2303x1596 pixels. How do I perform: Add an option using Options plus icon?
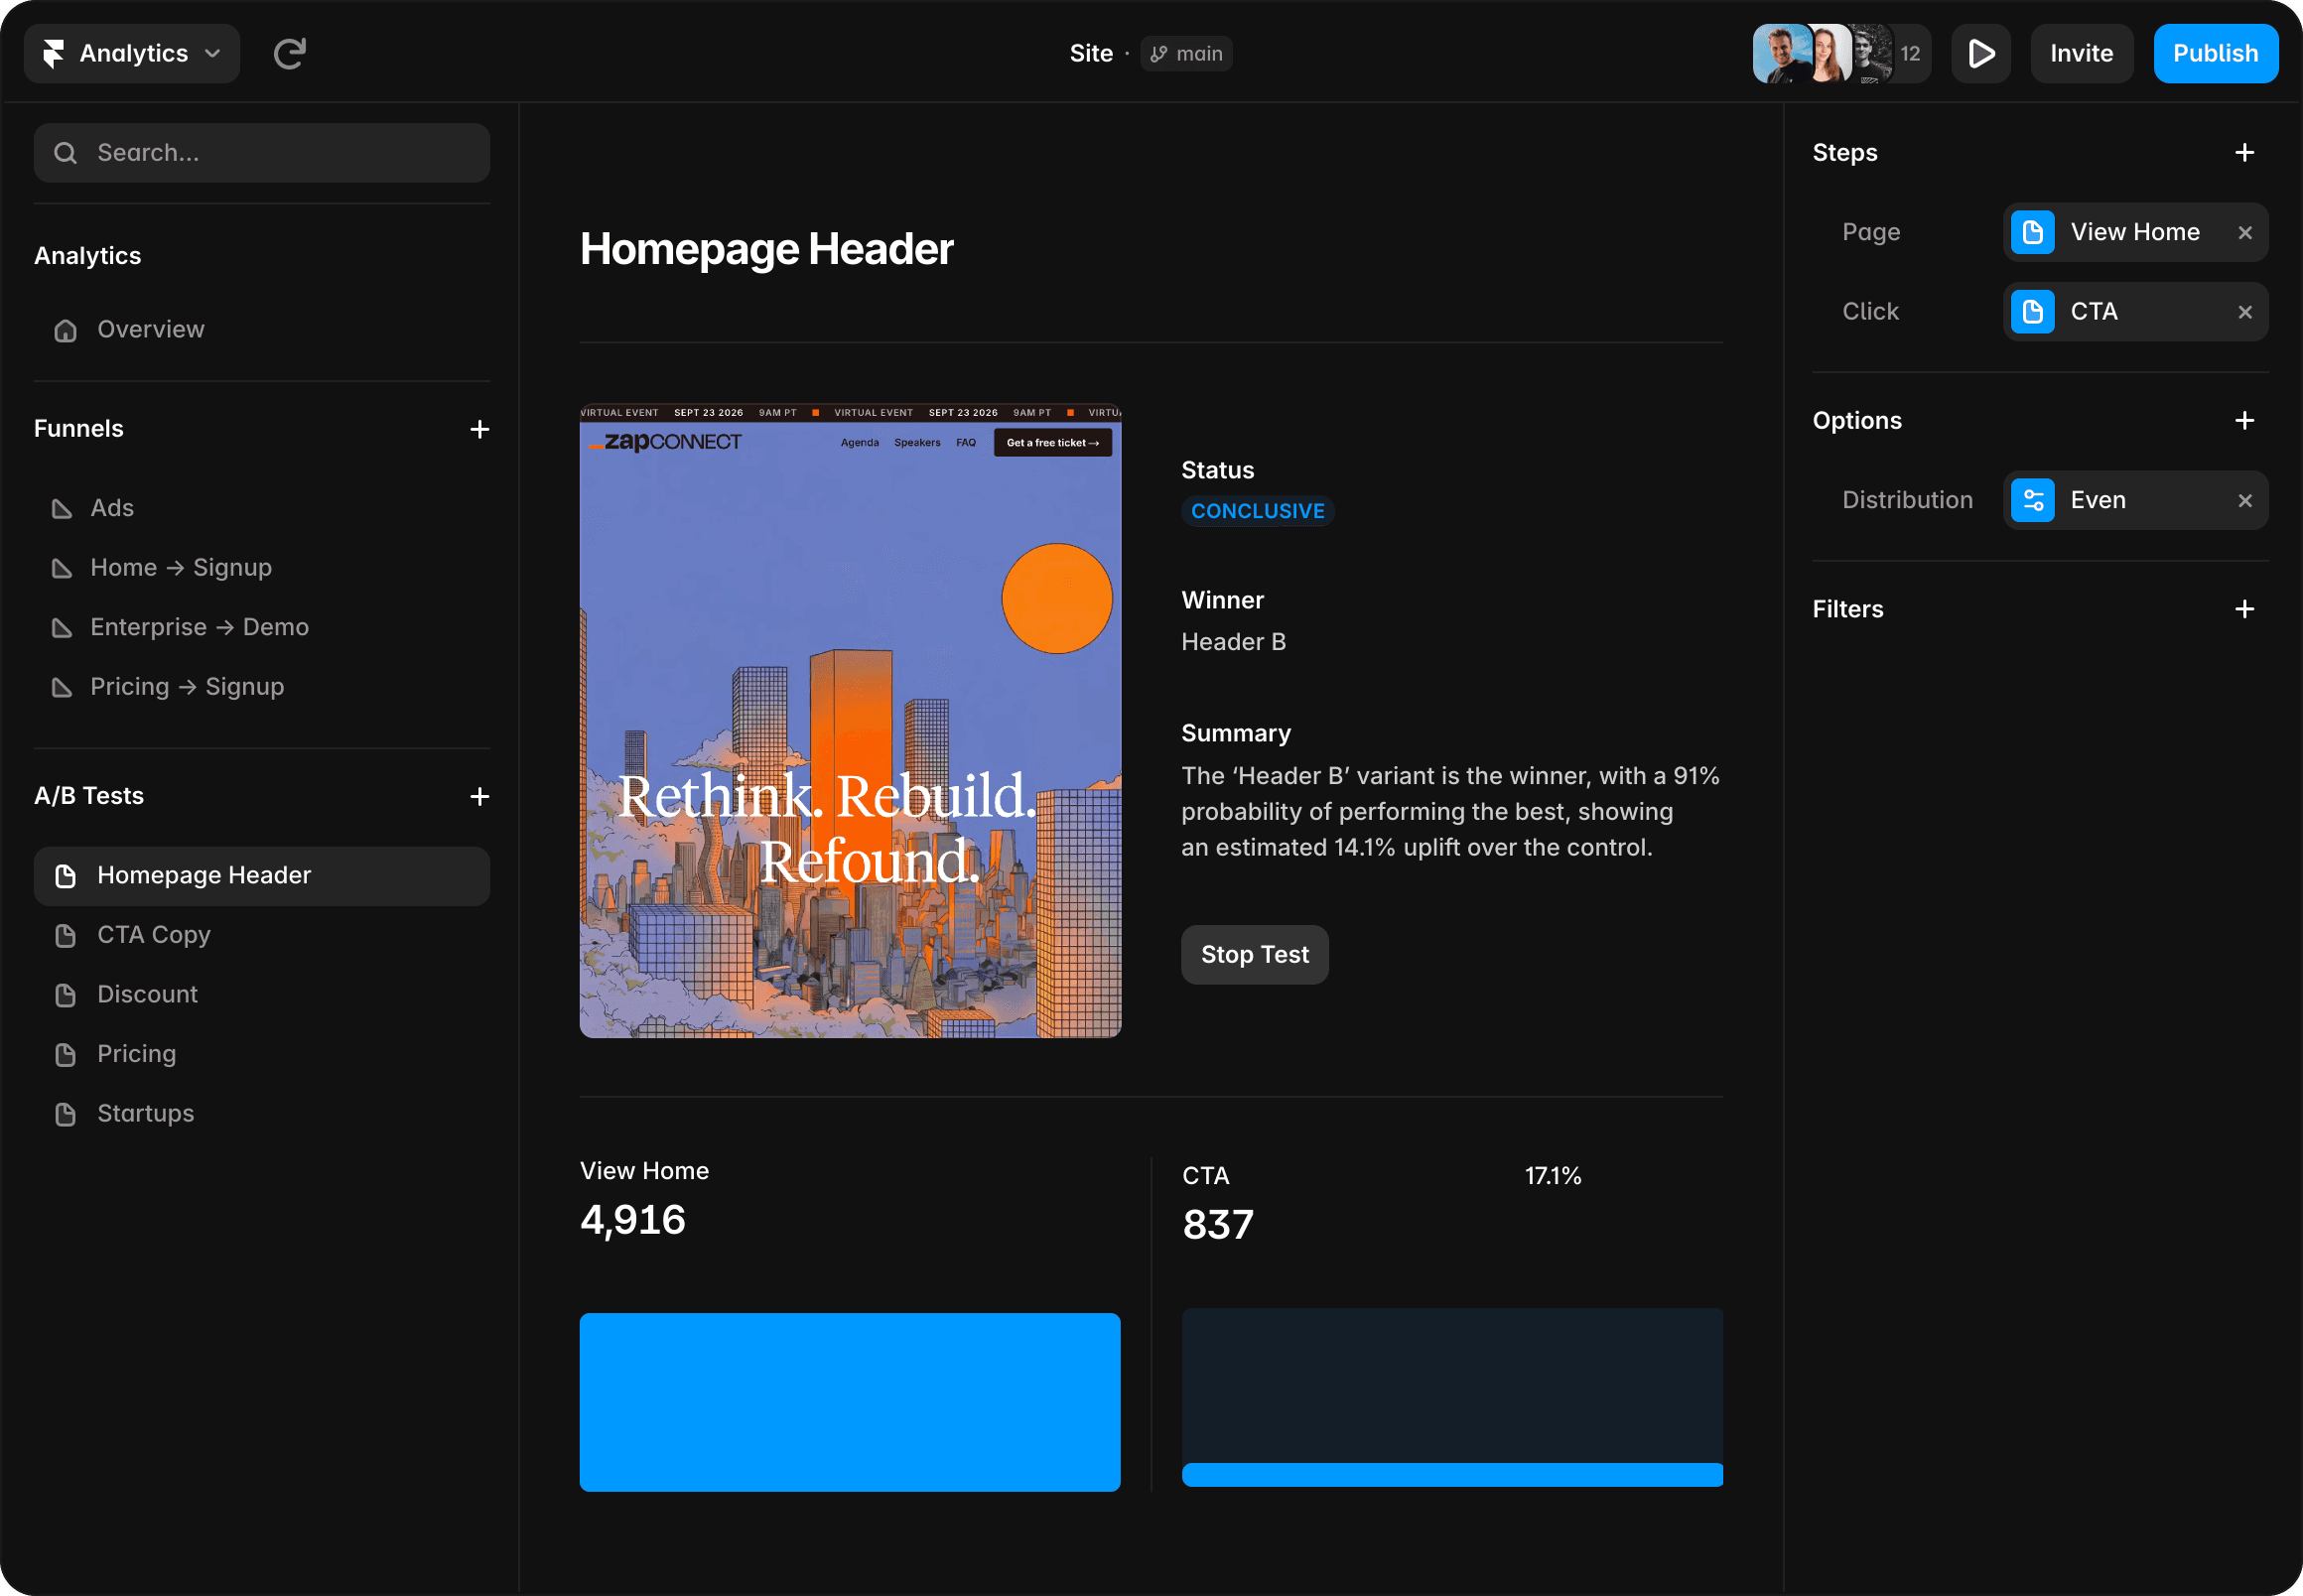(x=2244, y=421)
